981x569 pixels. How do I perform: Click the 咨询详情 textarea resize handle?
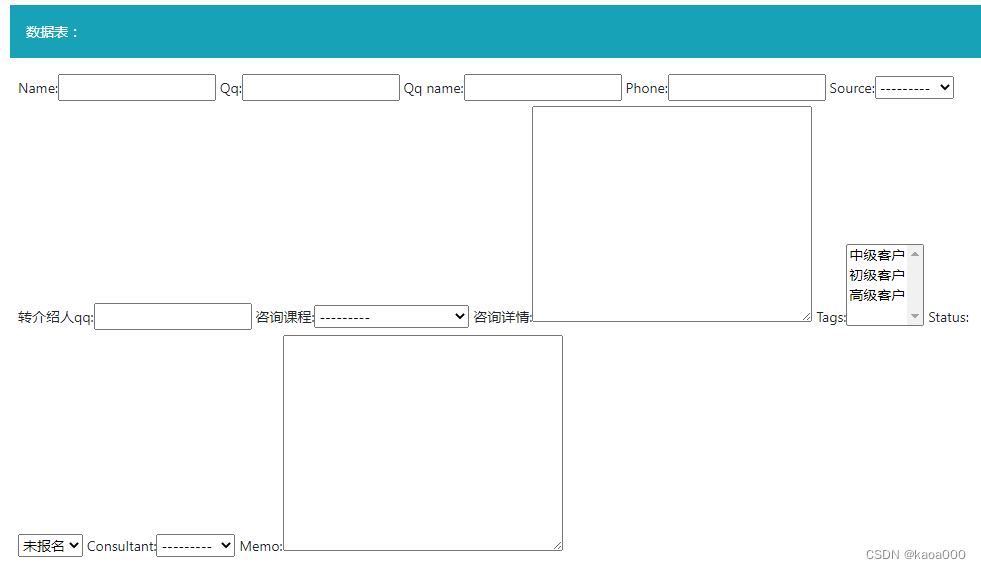click(x=806, y=317)
